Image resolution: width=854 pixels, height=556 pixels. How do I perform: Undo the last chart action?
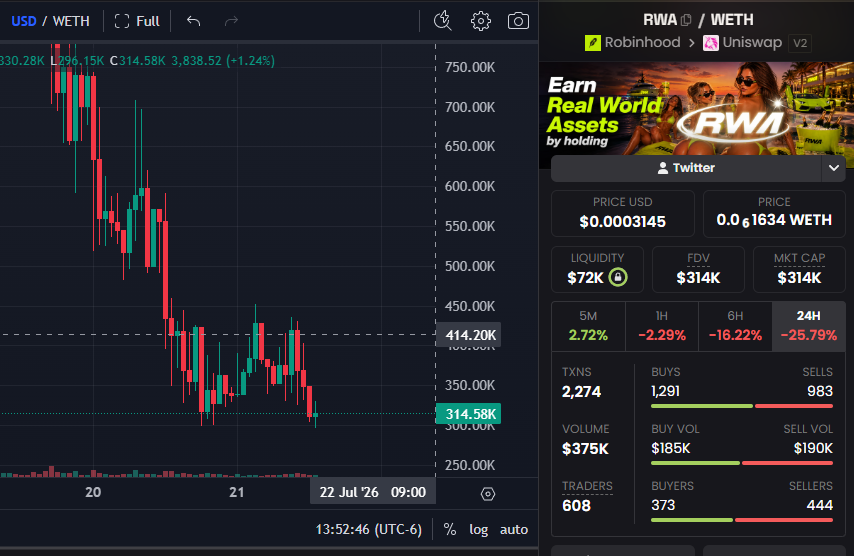coord(193,21)
